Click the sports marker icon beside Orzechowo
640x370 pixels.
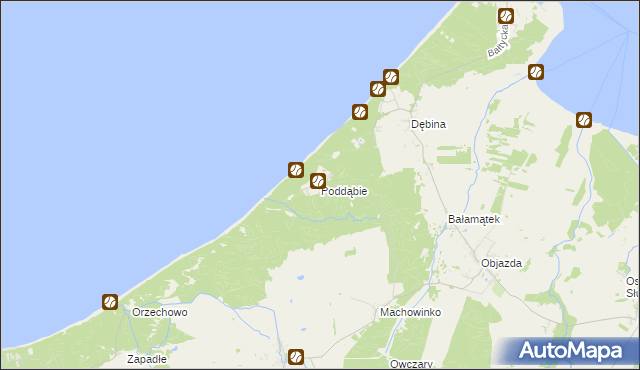[110, 302]
